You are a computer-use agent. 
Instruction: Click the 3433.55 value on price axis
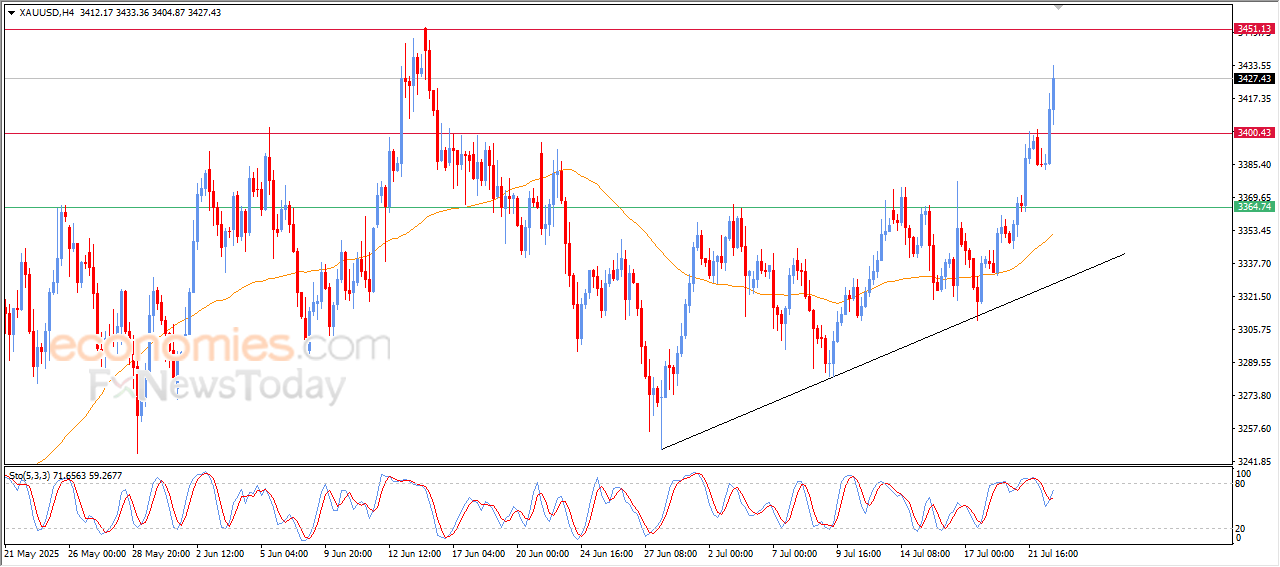(x=1254, y=65)
